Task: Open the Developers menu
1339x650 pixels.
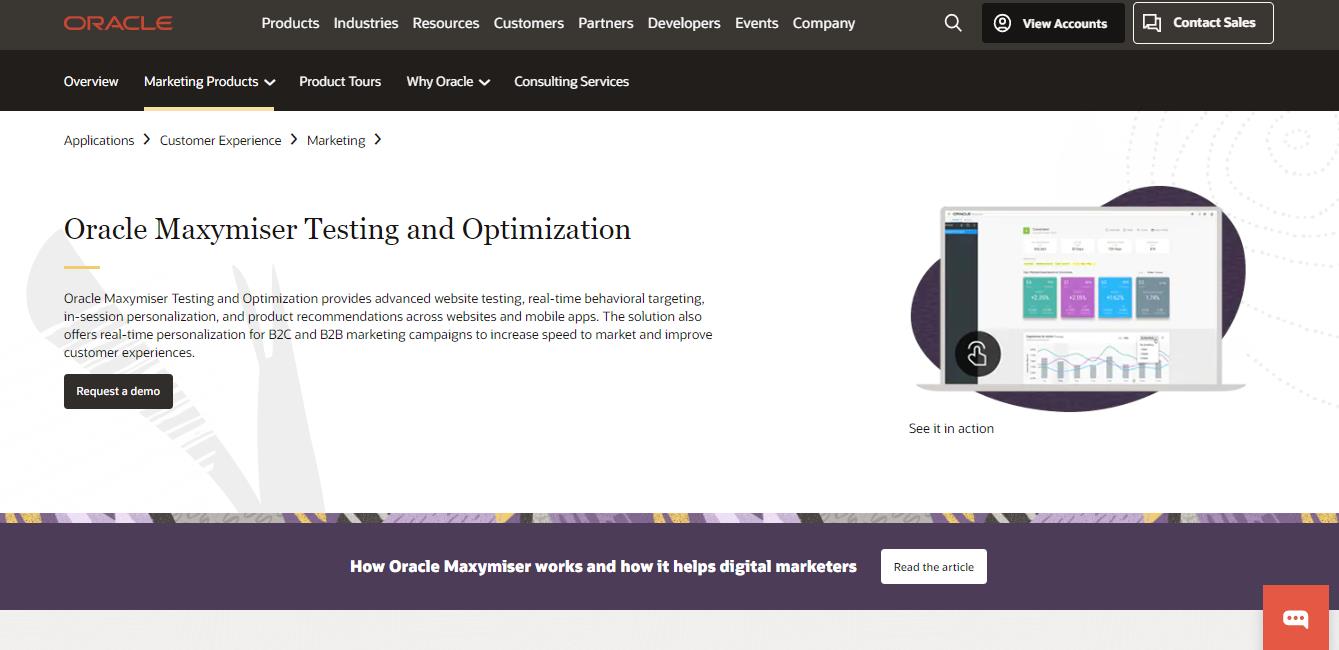Action: pos(684,23)
